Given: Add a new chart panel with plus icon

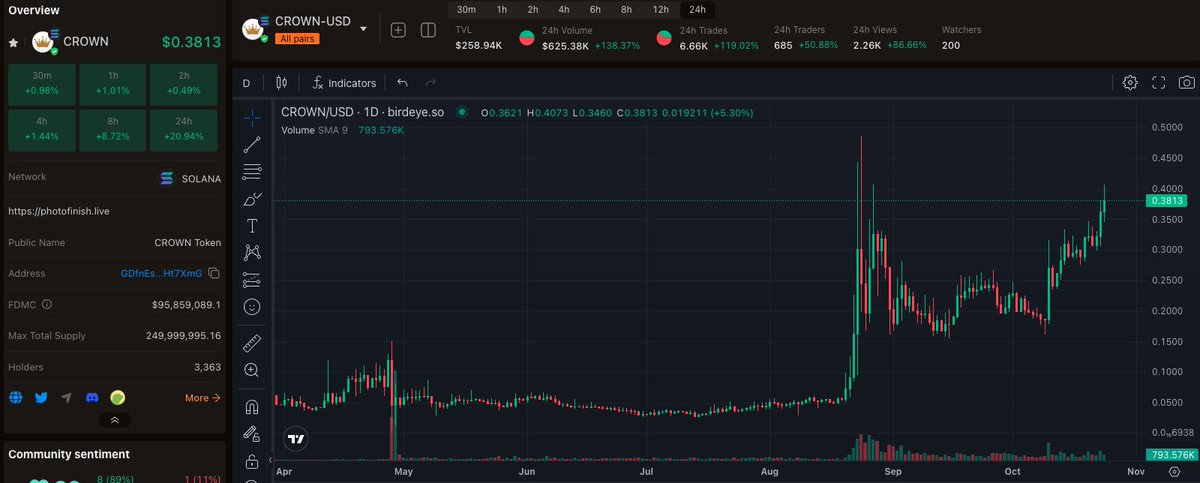Looking at the screenshot, I should [398, 30].
